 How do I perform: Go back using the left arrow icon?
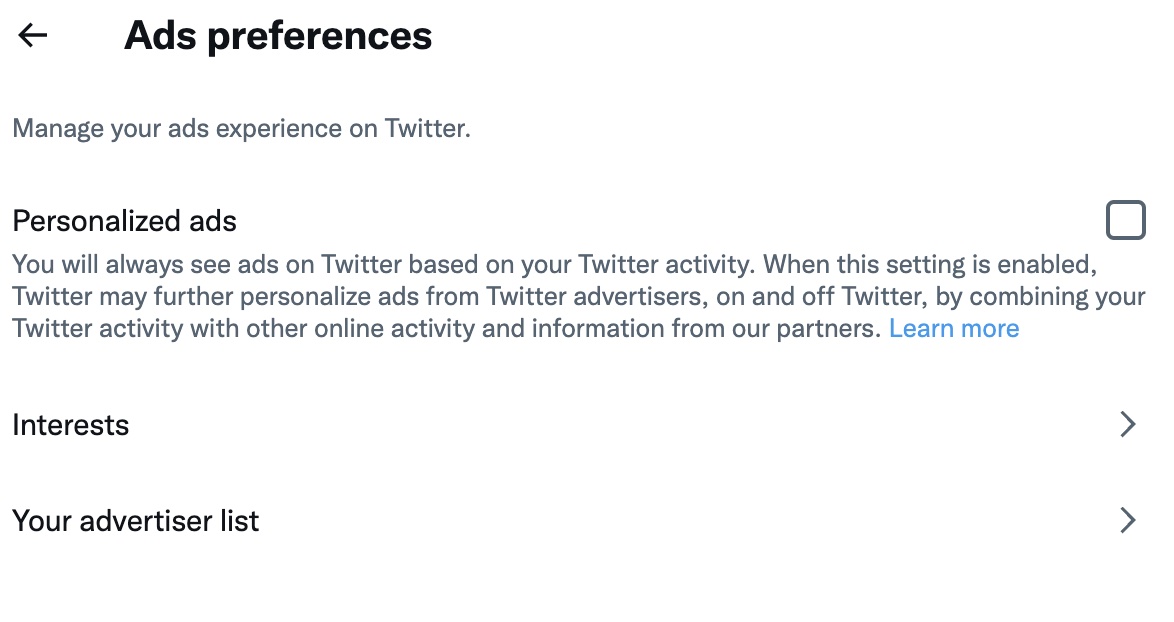[33, 36]
